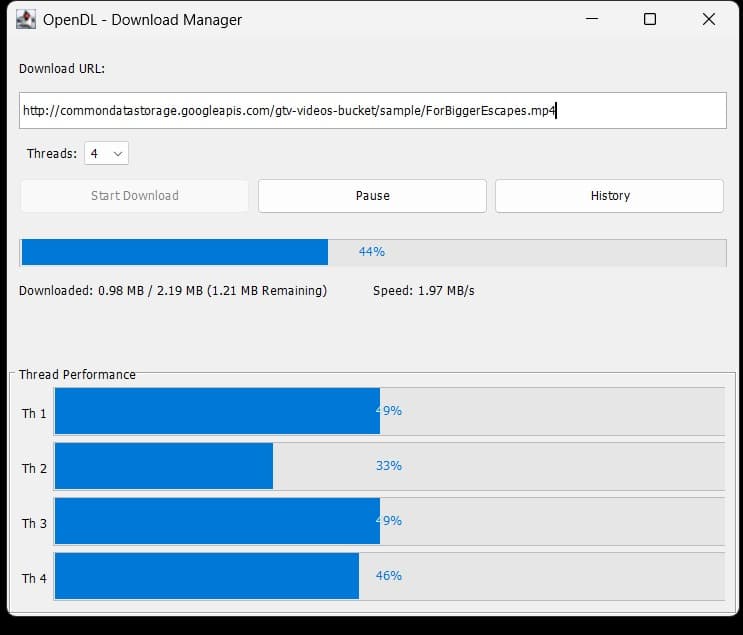Open the download History
The width and height of the screenshot is (743, 635).
click(609, 196)
